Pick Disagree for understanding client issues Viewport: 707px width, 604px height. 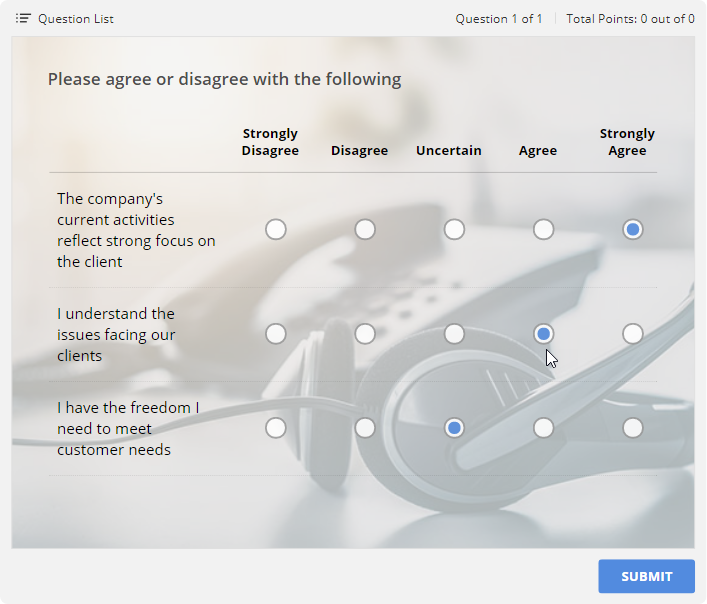pos(365,334)
